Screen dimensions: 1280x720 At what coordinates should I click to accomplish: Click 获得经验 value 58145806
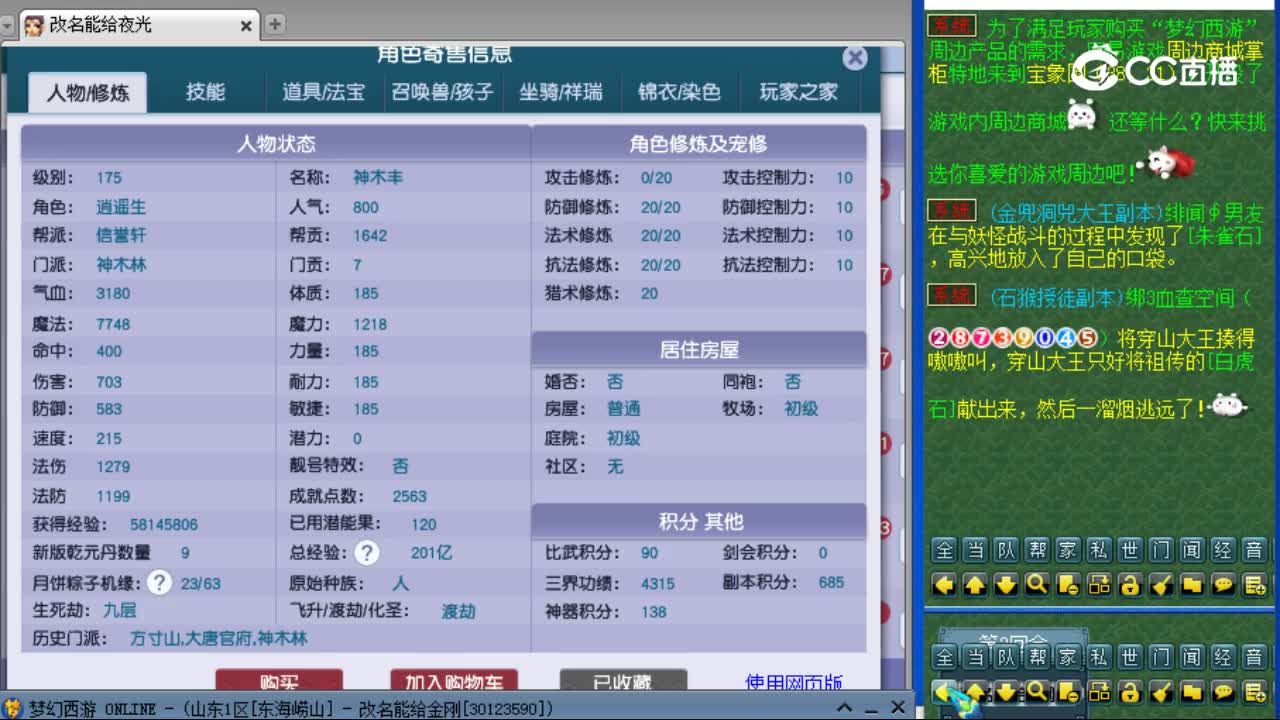tap(164, 524)
